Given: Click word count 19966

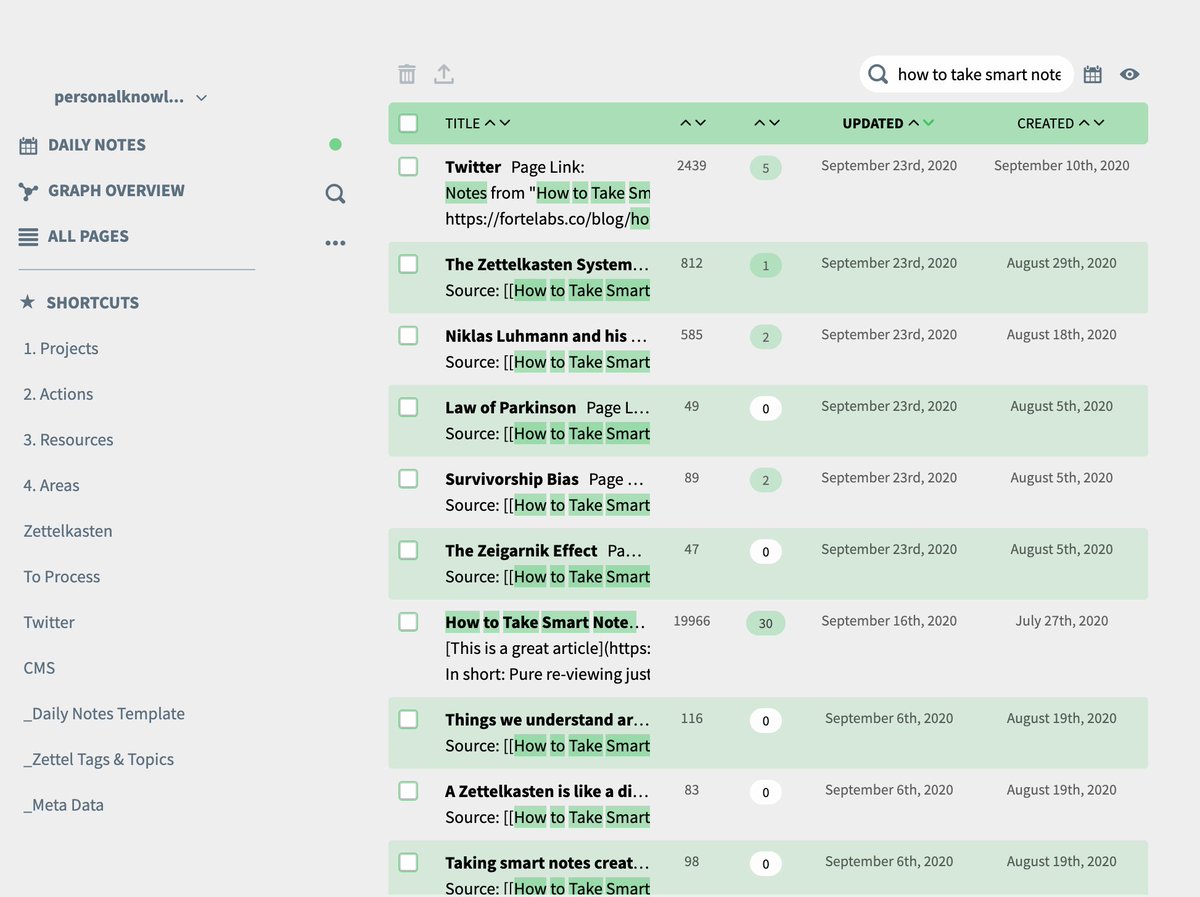Looking at the screenshot, I should coord(692,621).
